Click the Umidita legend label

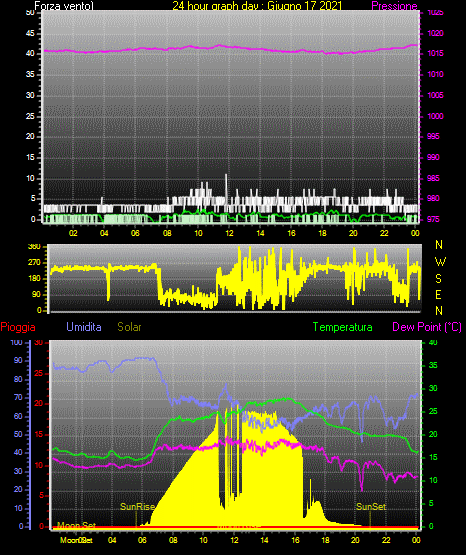pyautogui.click(x=84, y=327)
